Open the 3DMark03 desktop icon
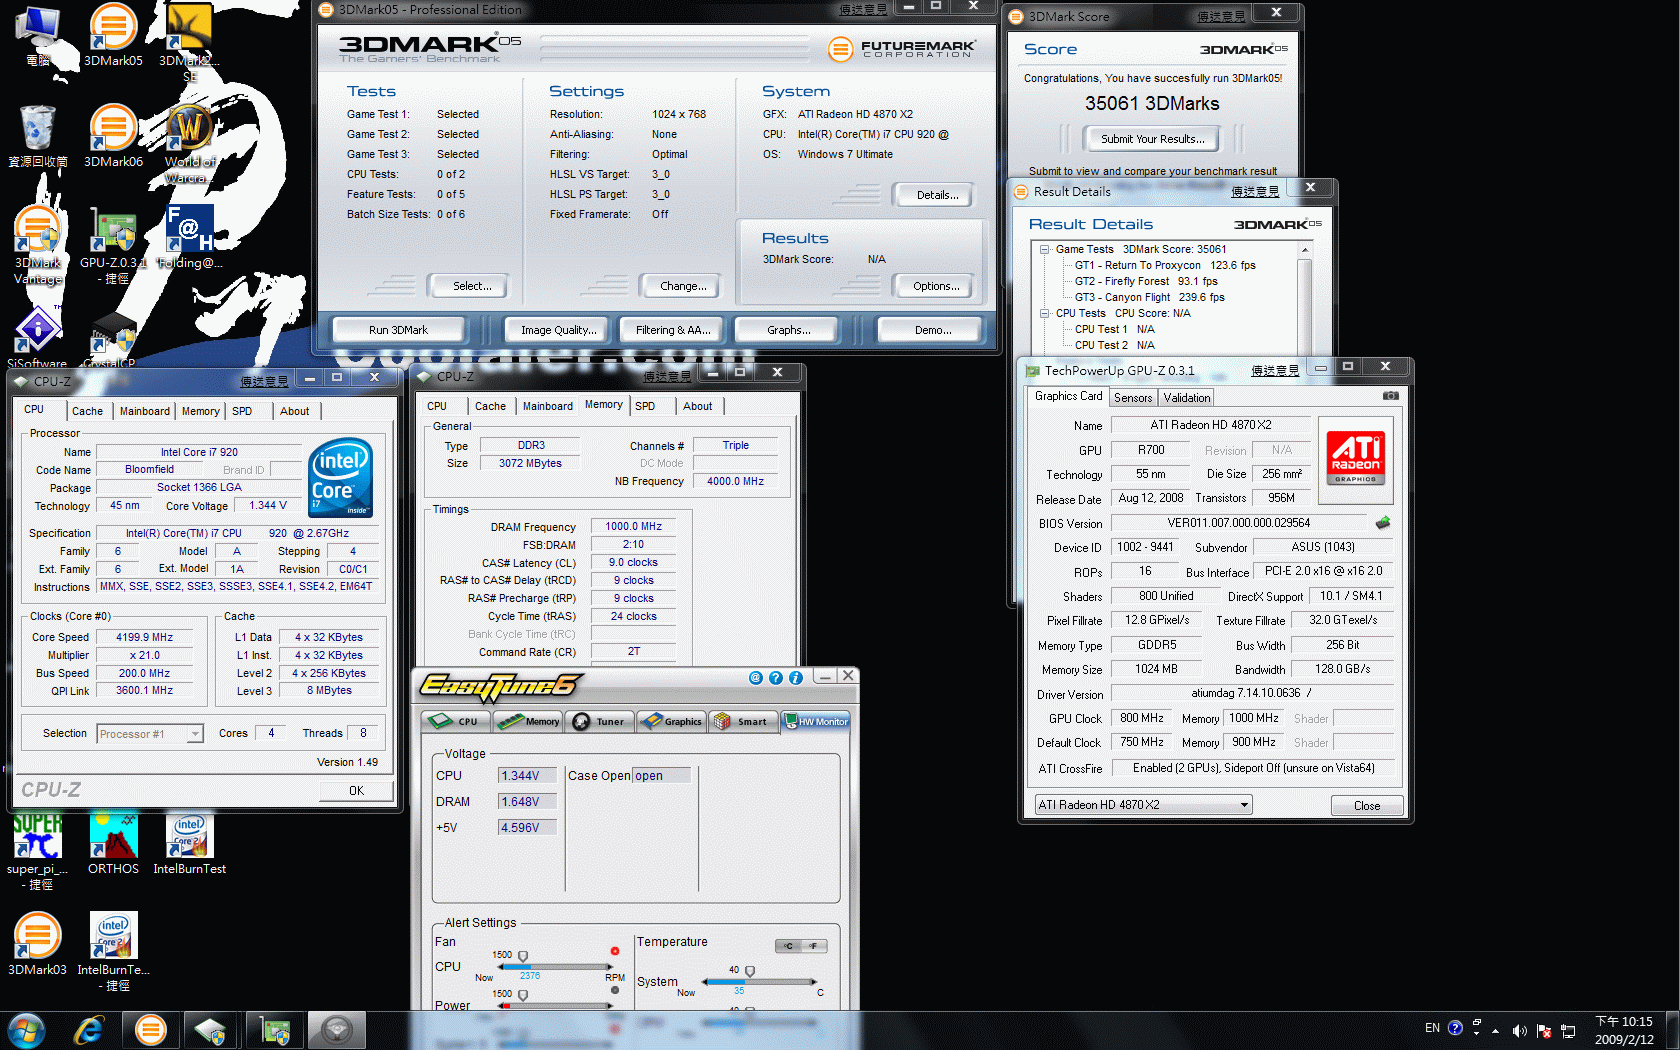The image size is (1680, 1050). point(38,944)
